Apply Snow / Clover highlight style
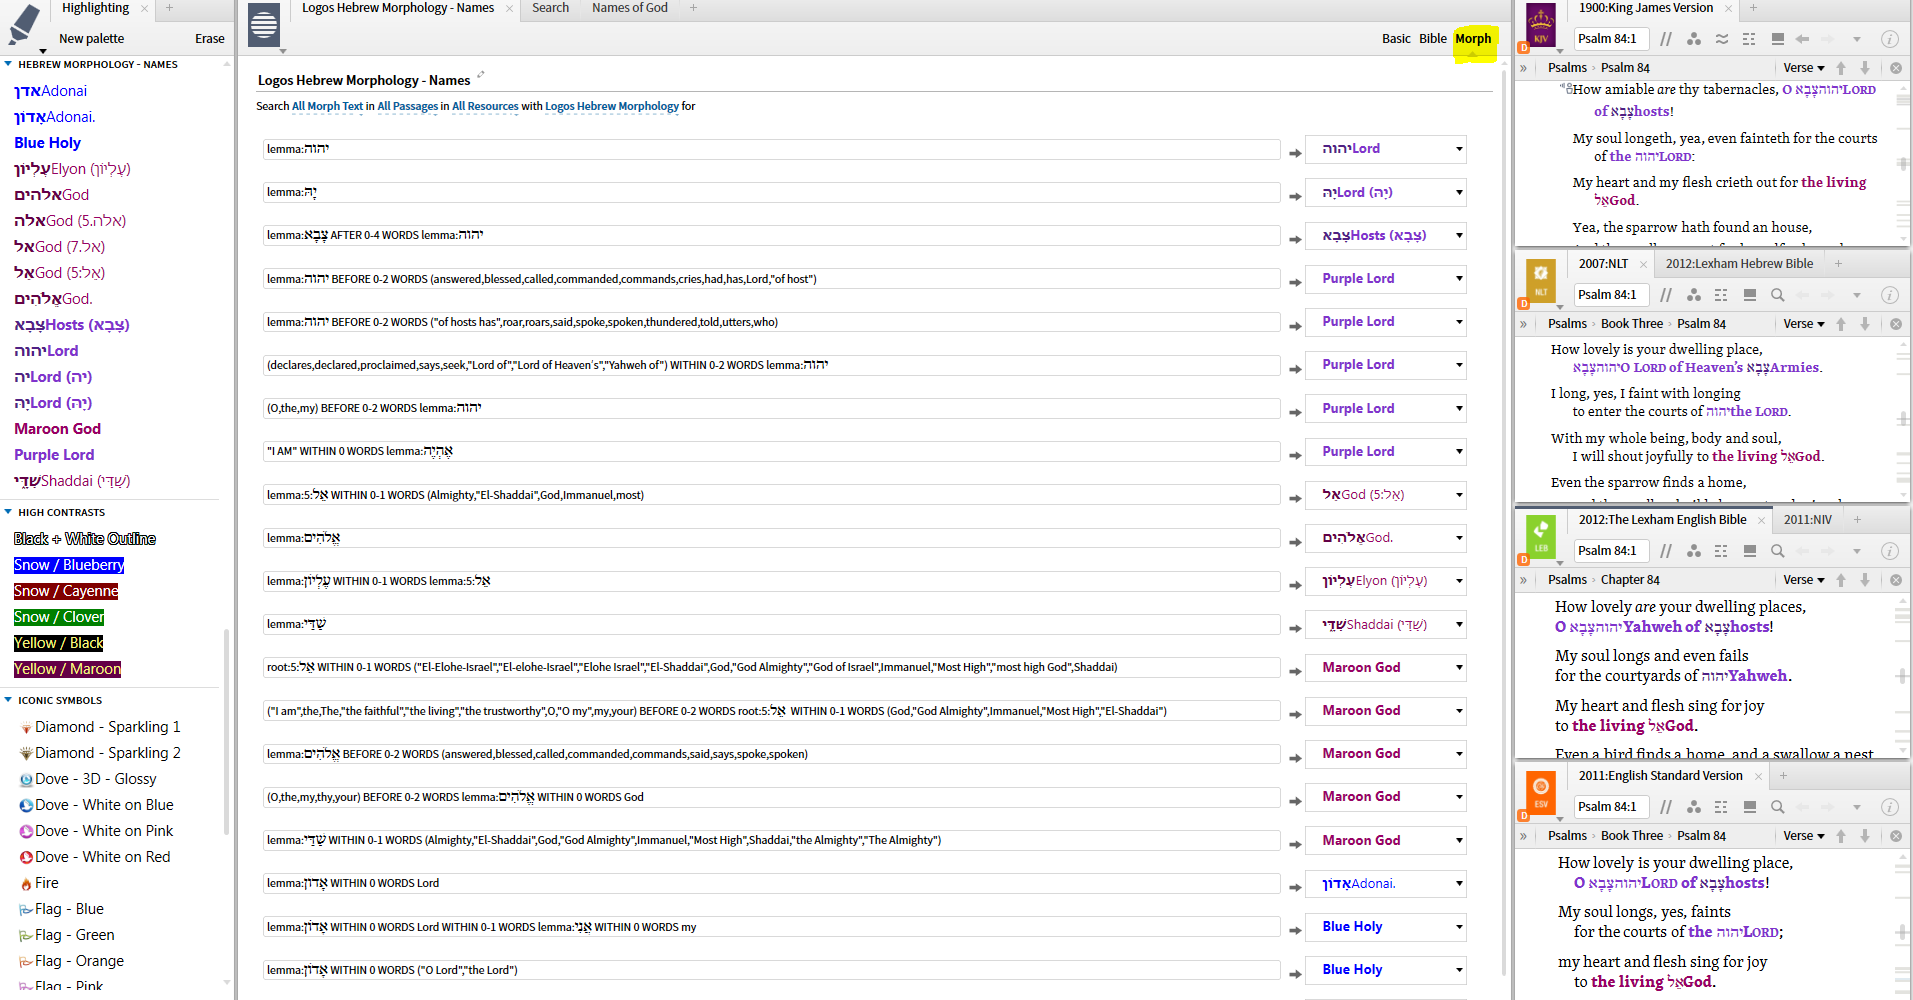The height and width of the screenshot is (1000, 1913). tap(59, 617)
